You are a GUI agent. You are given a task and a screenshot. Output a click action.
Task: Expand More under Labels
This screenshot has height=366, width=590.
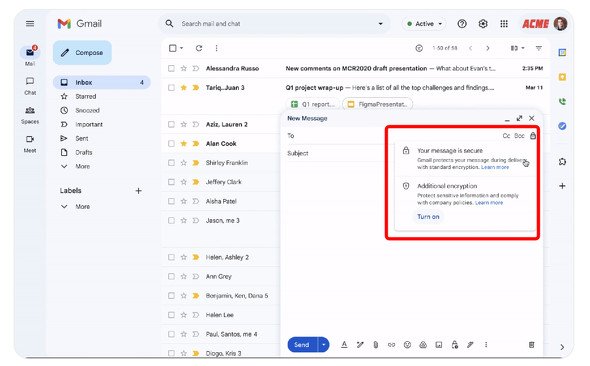click(x=82, y=206)
